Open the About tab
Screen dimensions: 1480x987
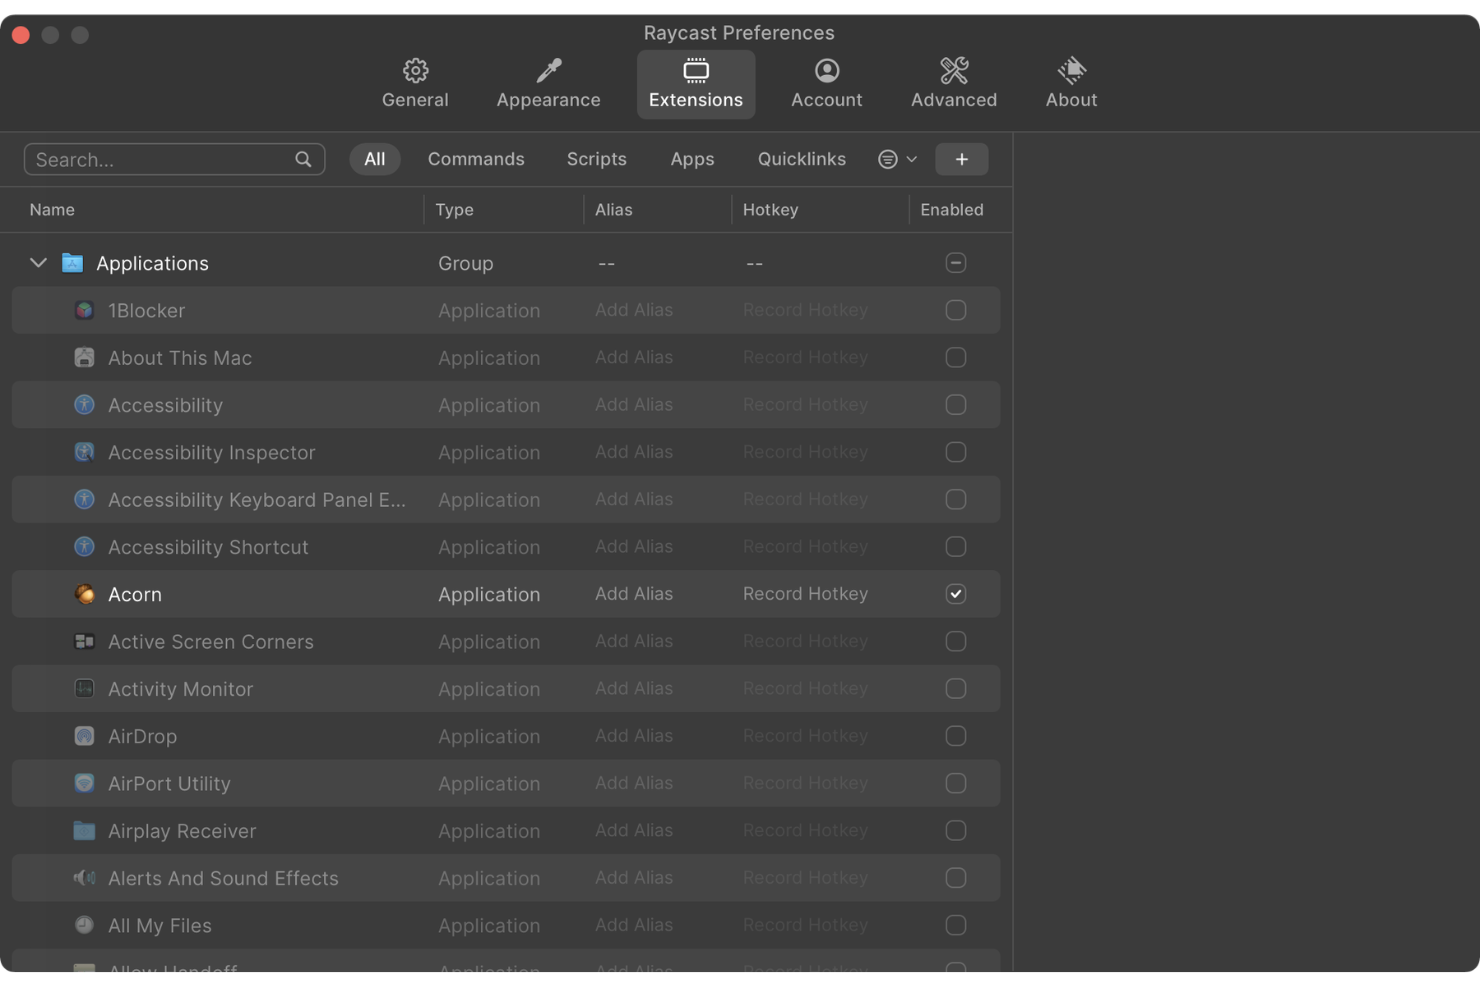(1071, 84)
